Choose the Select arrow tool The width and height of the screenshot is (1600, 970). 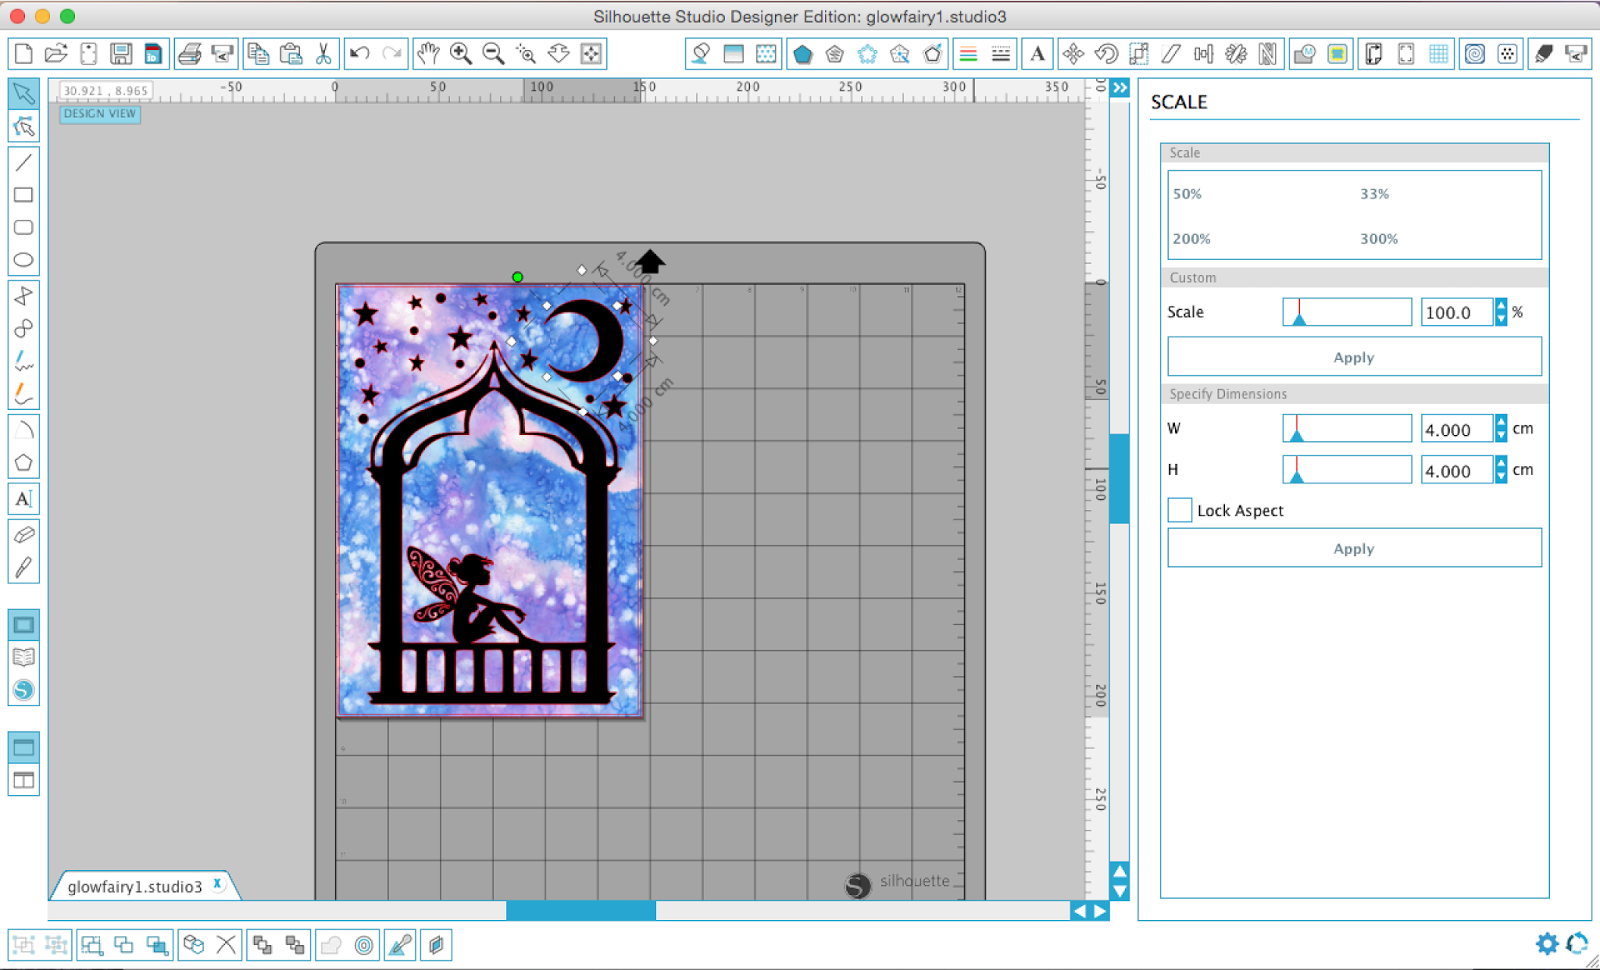point(24,94)
